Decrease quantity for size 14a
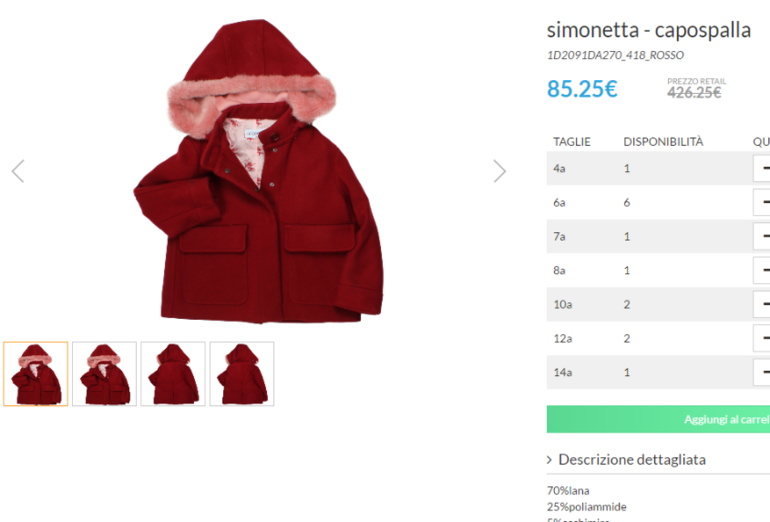Viewport: 770px width, 522px height. tap(763, 372)
